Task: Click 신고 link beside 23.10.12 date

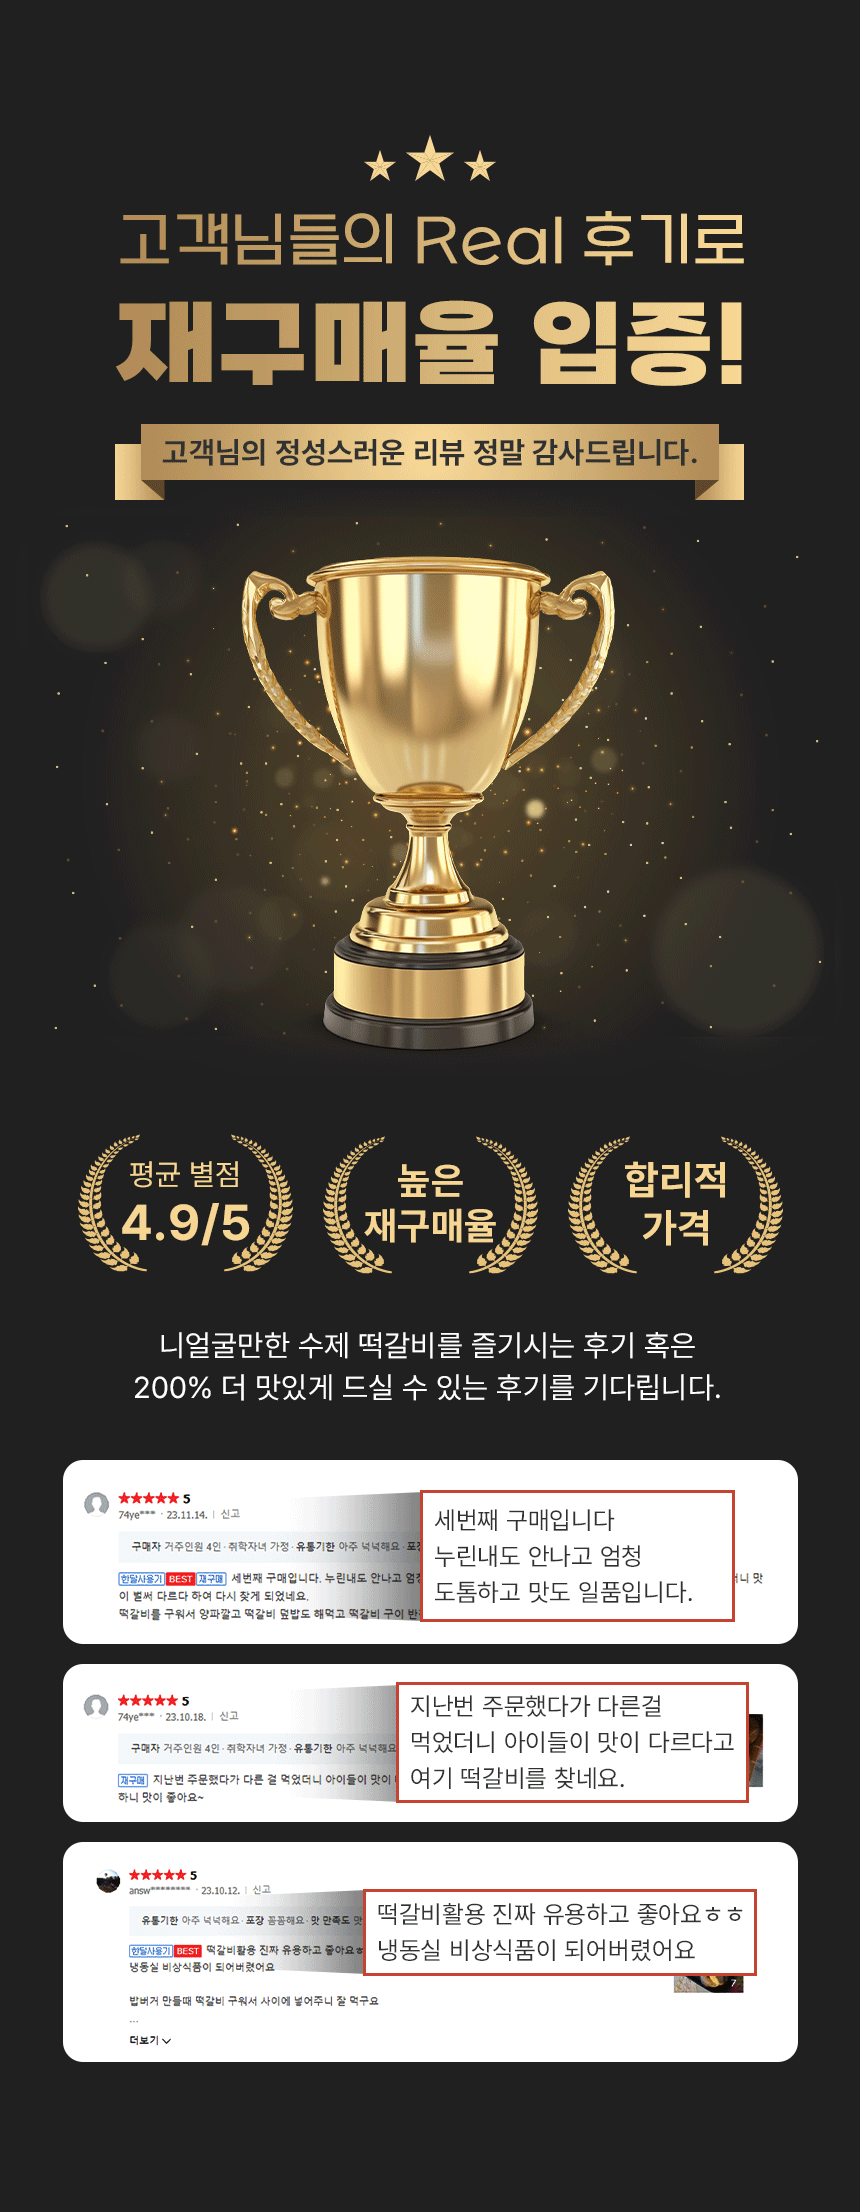Action: pyautogui.click(x=262, y=1890)
